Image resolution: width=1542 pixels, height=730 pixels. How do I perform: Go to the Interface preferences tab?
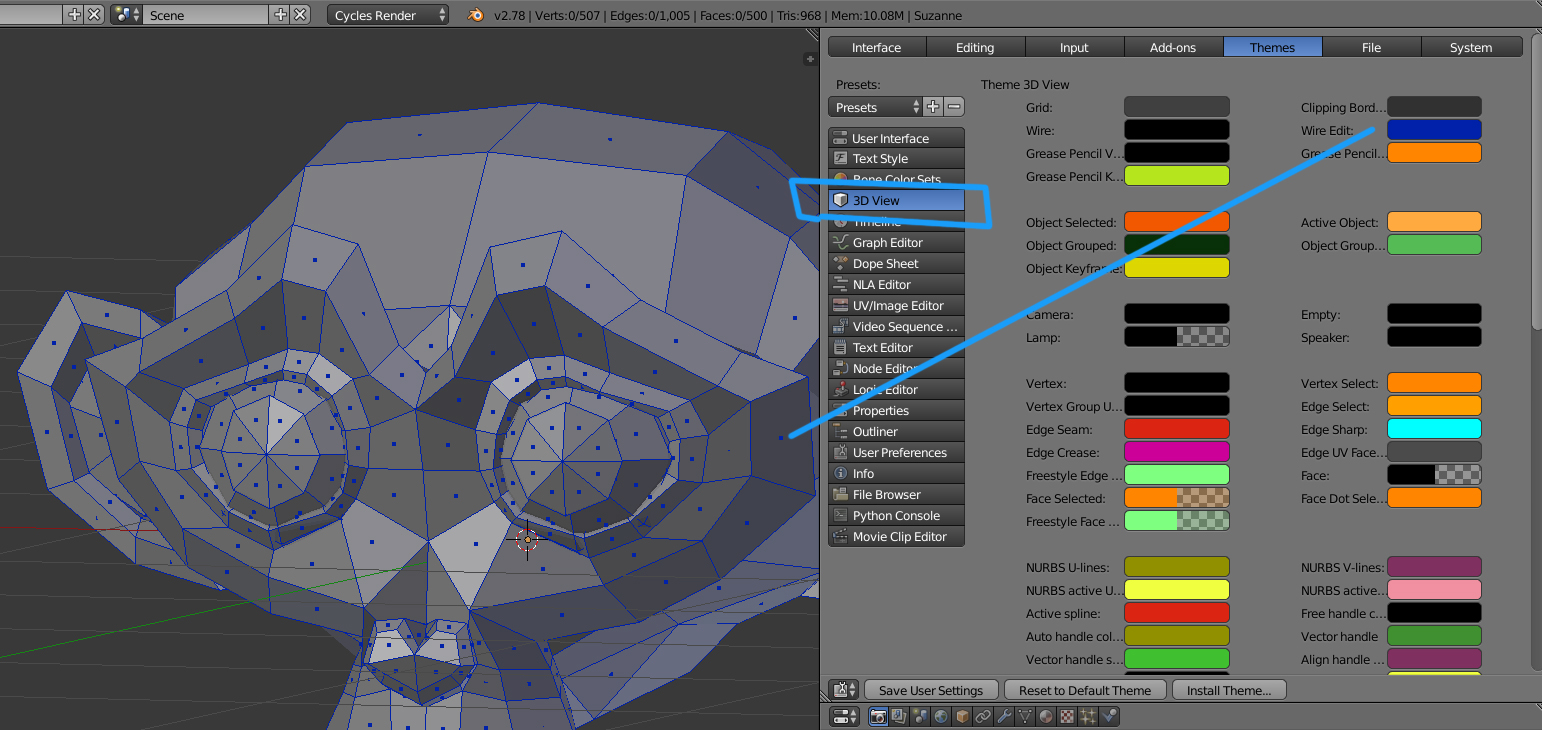click(x=876, y=47)
